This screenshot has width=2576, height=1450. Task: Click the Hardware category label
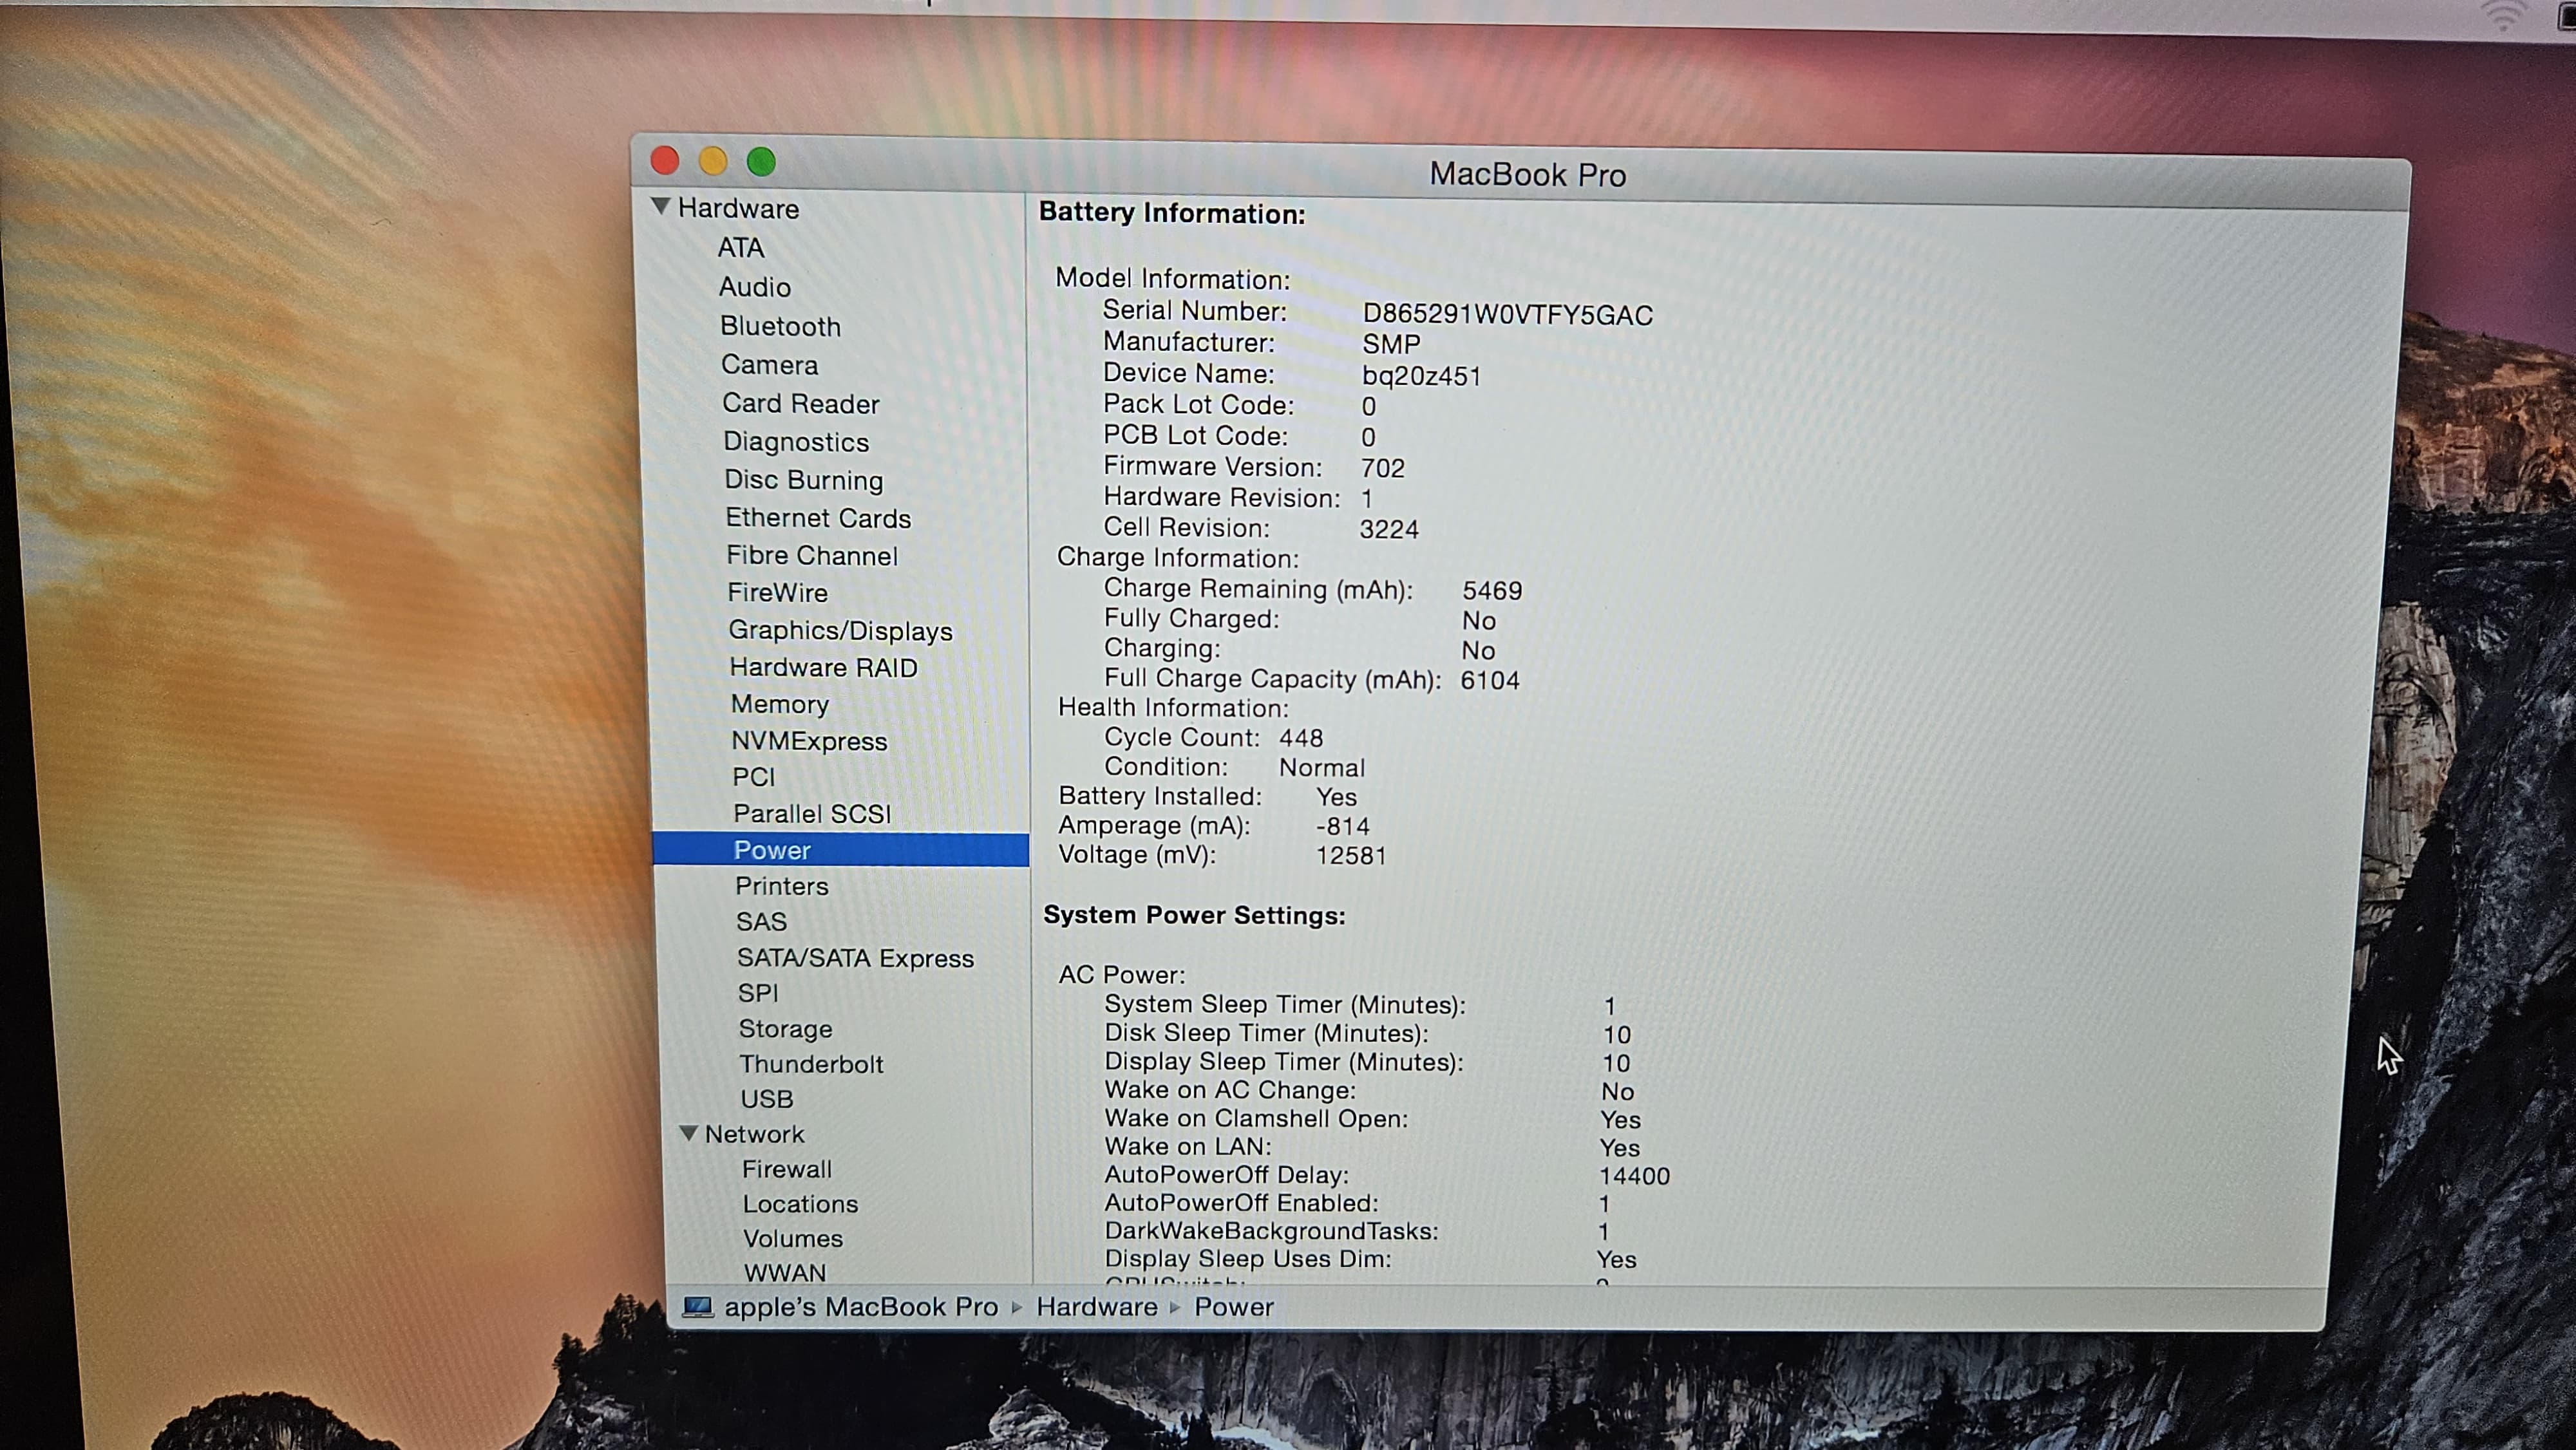739,208
